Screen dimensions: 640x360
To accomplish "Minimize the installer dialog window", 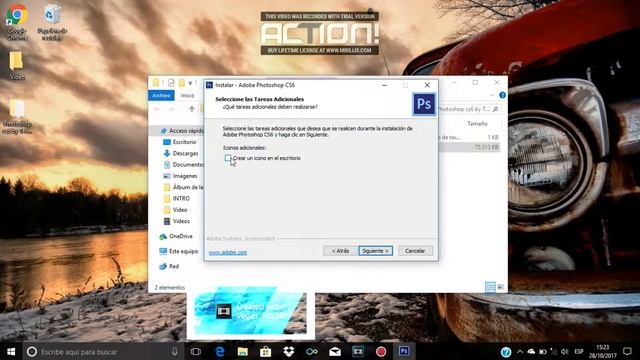I will pyautogui.click(x=384, y=85).
